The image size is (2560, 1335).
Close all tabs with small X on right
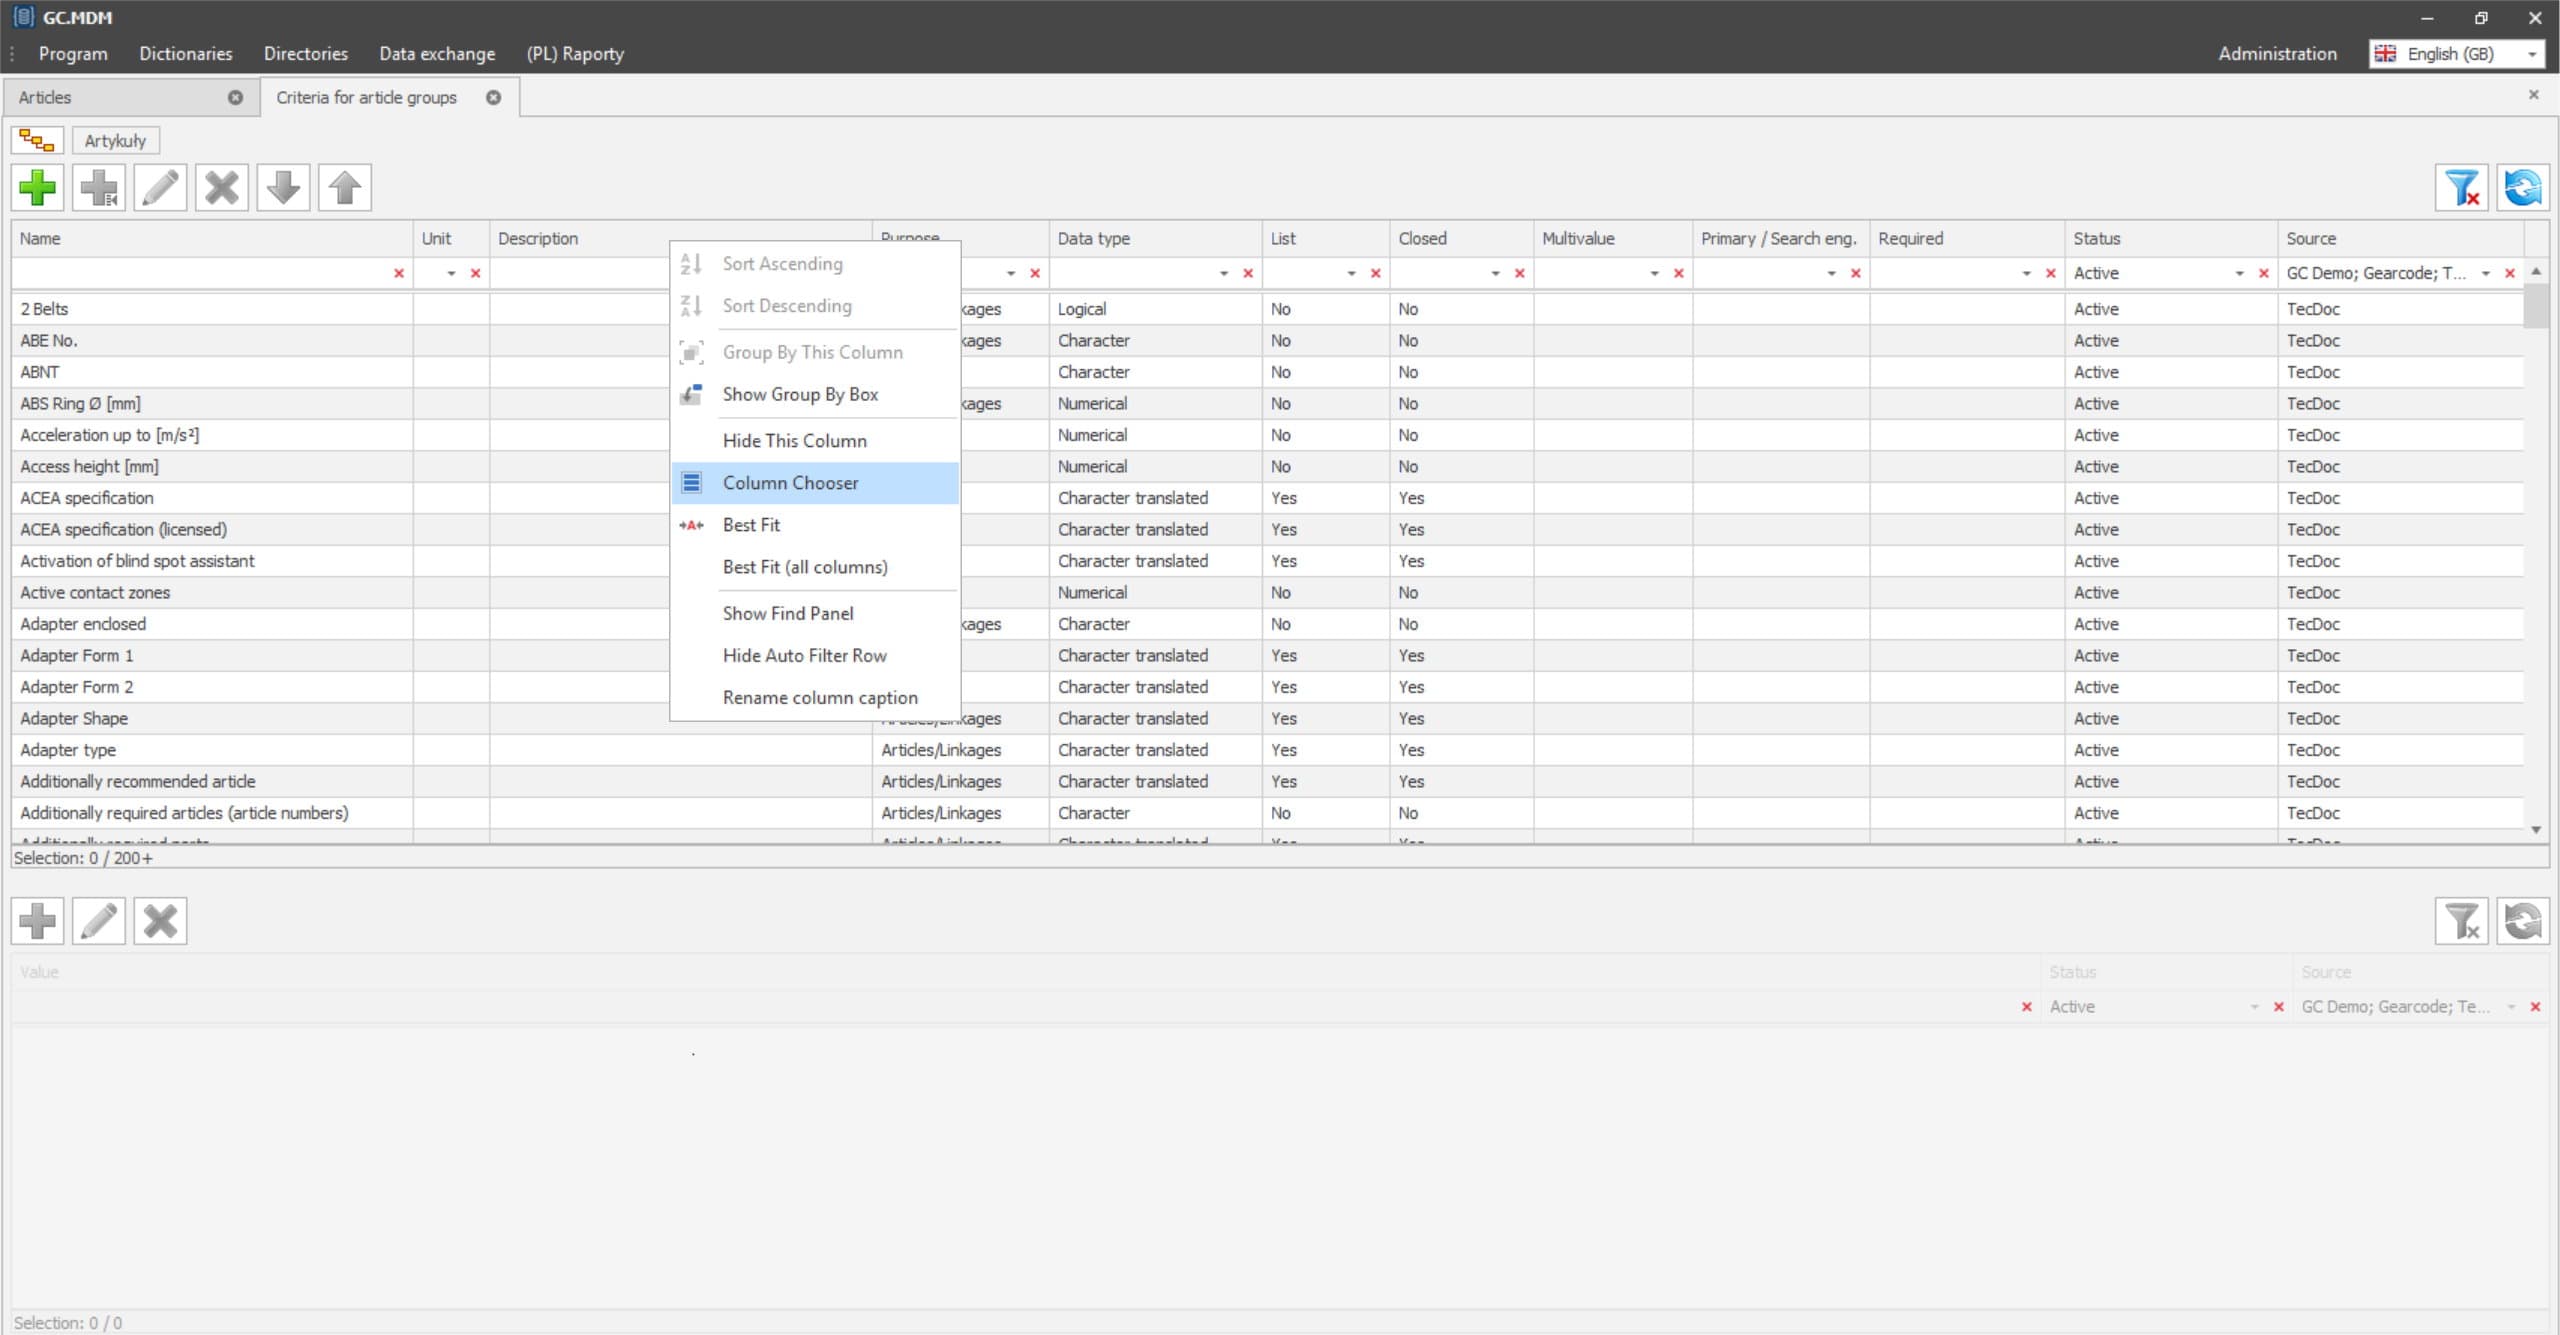2534,94
